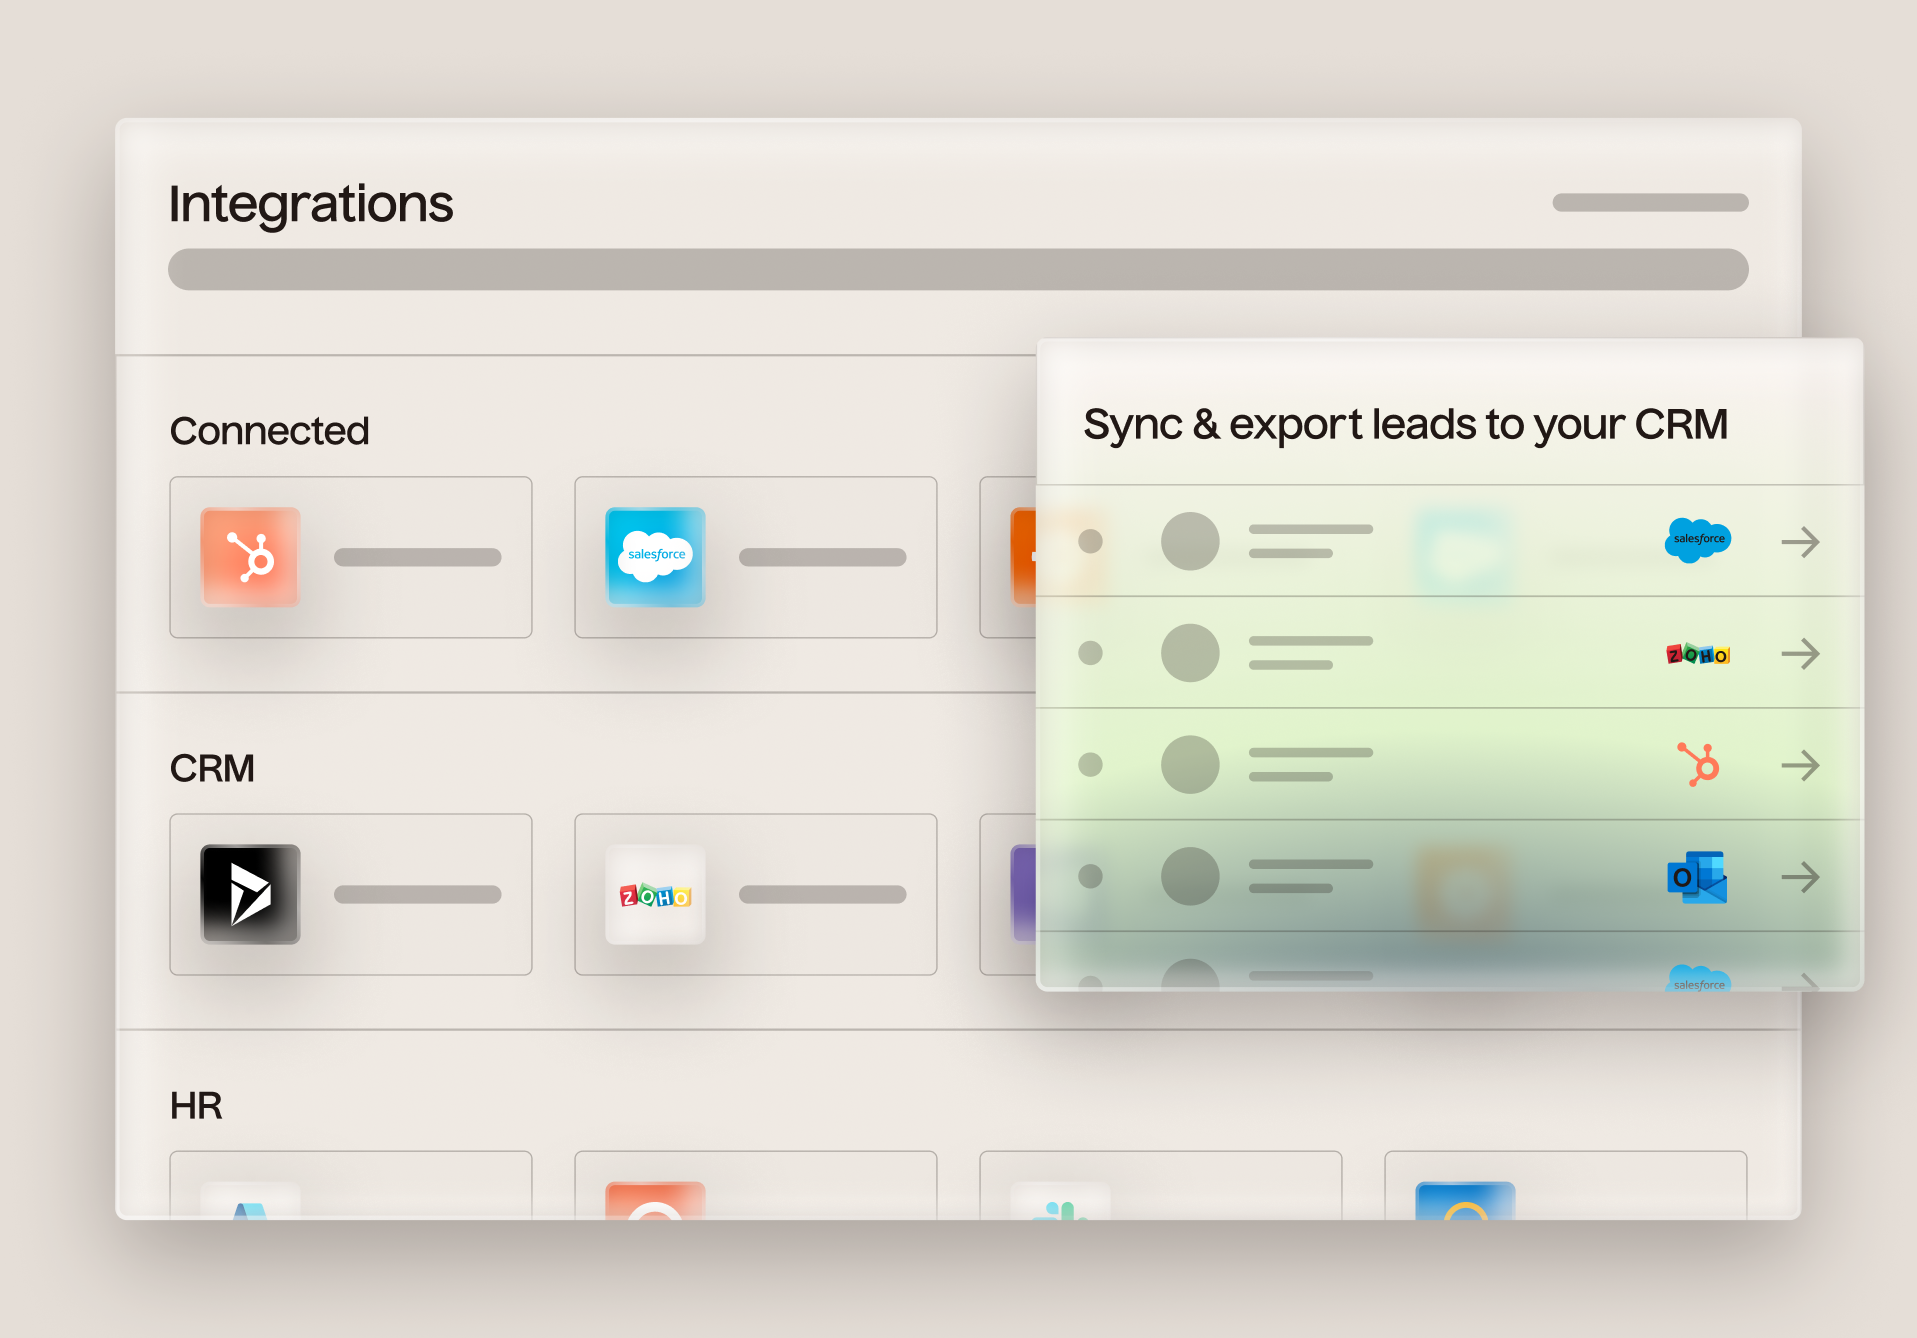Screen dimensions: 1917x1338
Task: Click the arrow next to Salesforce lead row
Action: click(x=1800, y=542)
